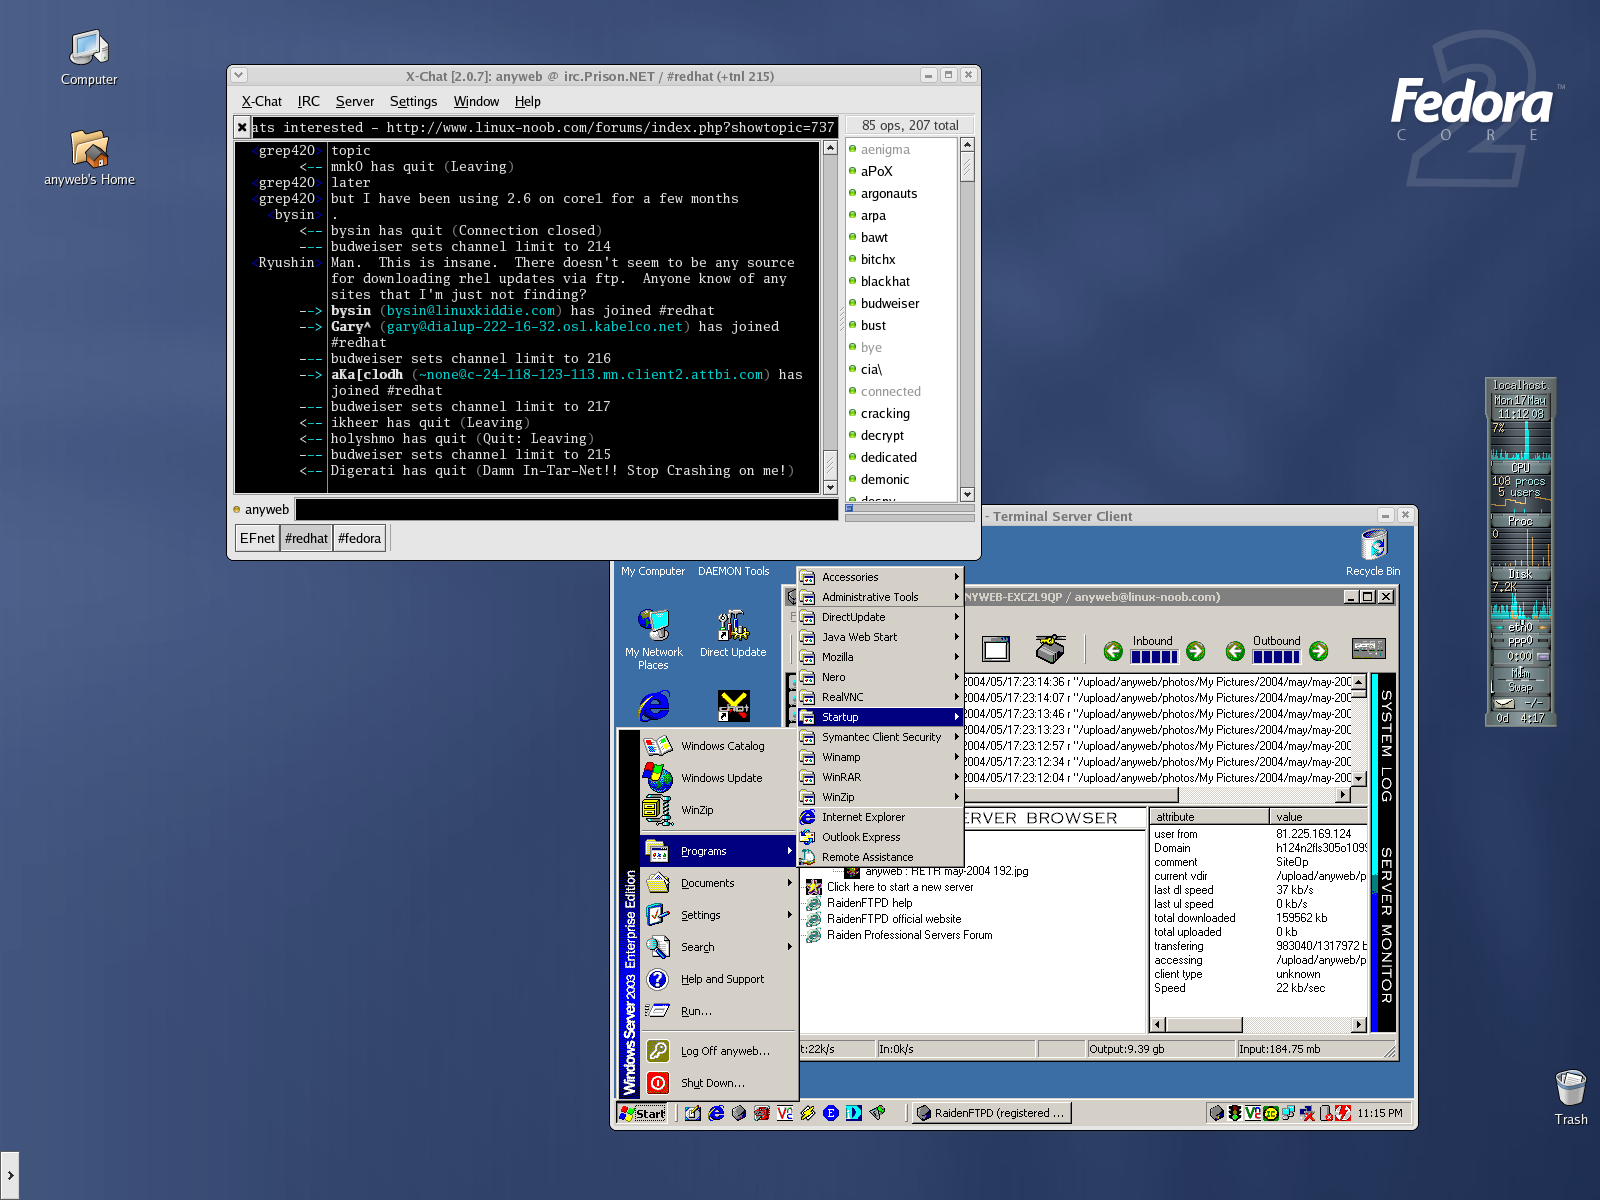Expand Symantec Client Security submenu
The height and width of the screenshot is (1200, 1600).
(x=880, y=737)
